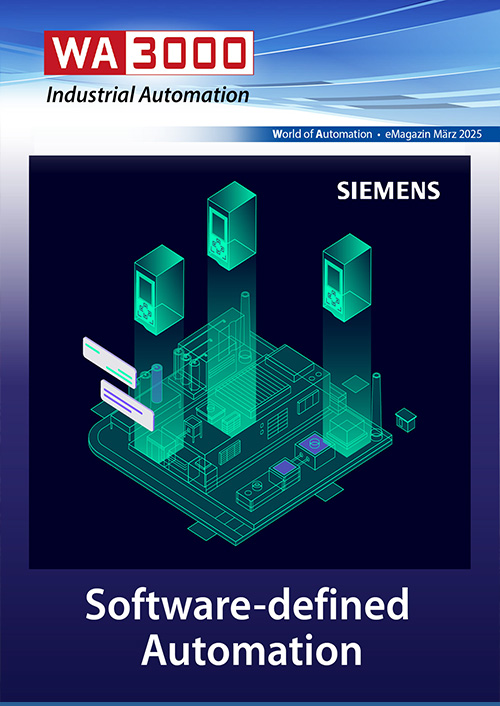Screen dimensions: 500x706
Task: Click the eMagazin März 2025 label
Action: (x=433, y=134)
